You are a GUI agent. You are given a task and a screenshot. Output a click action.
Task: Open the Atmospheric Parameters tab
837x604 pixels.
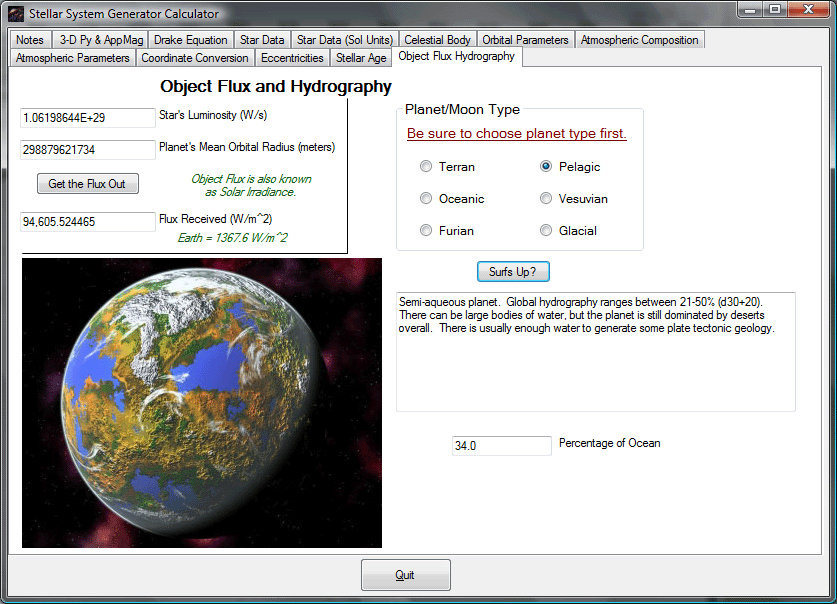pyautogui.click(x=73, y=58)
